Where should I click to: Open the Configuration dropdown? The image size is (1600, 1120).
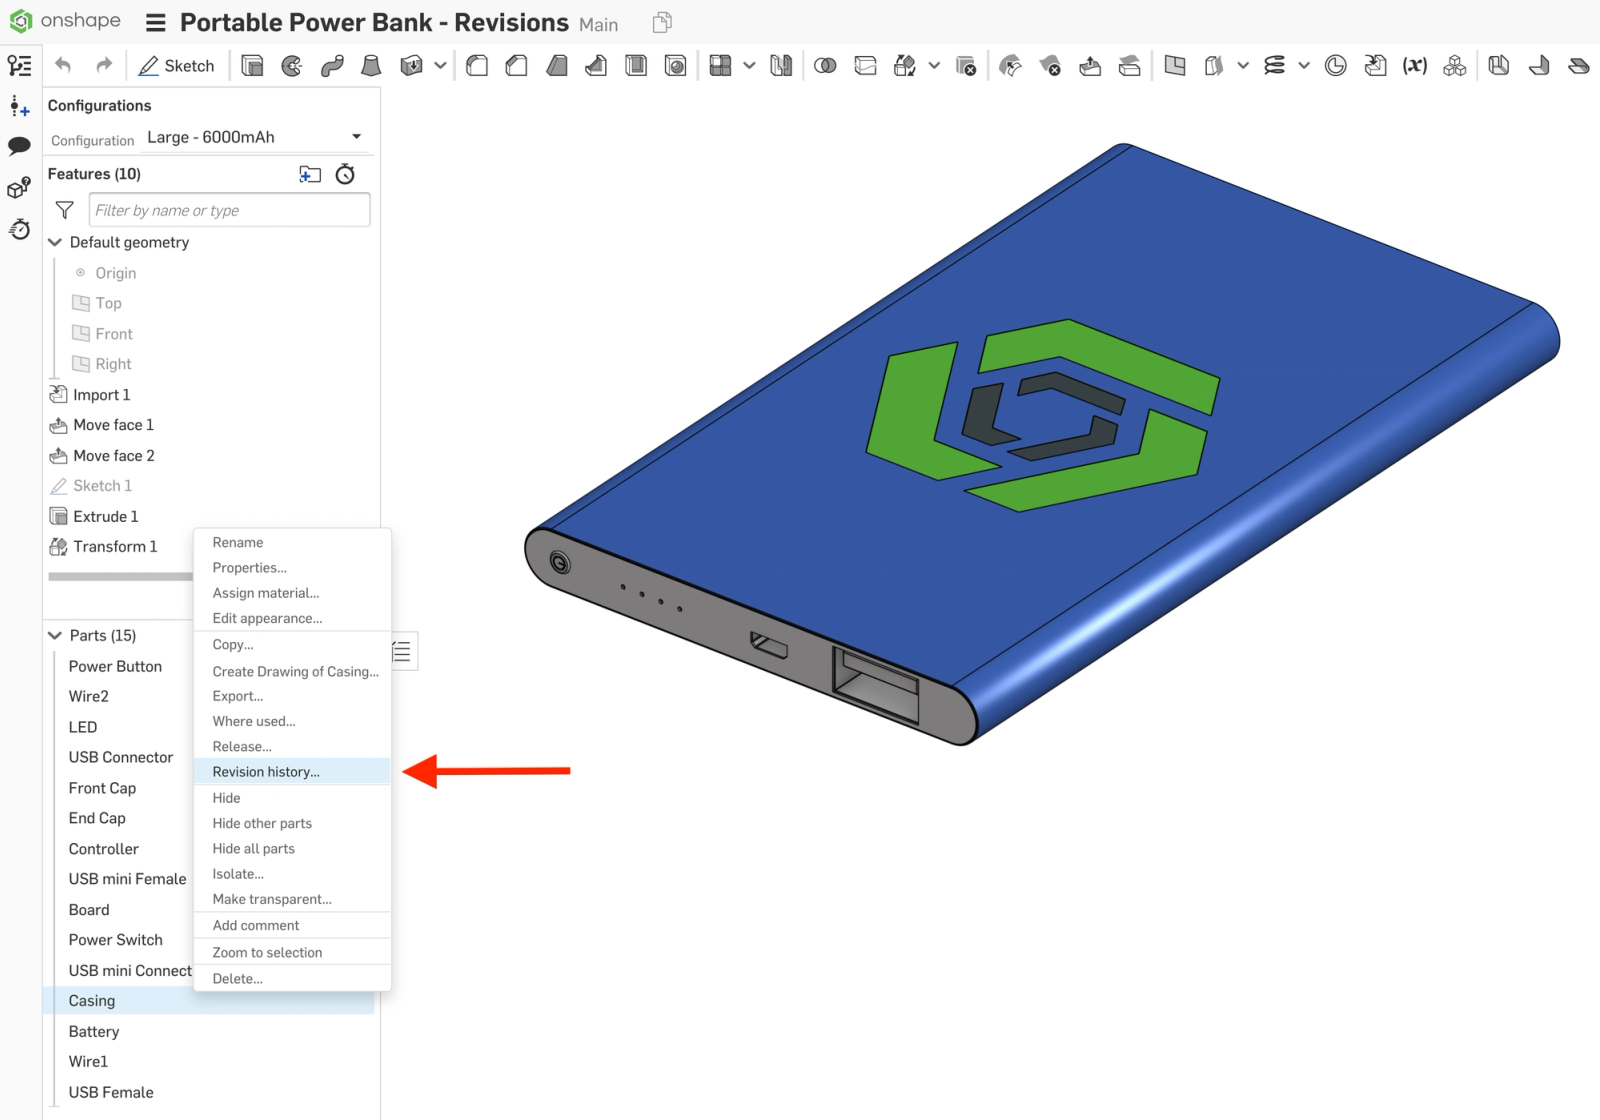[x=356, y=137]
